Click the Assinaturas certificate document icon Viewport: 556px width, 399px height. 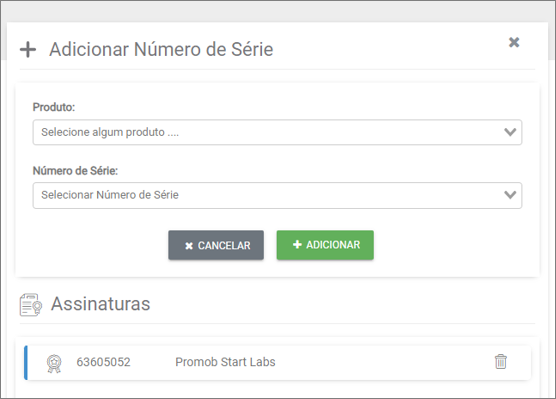click(x=31, y=305)
